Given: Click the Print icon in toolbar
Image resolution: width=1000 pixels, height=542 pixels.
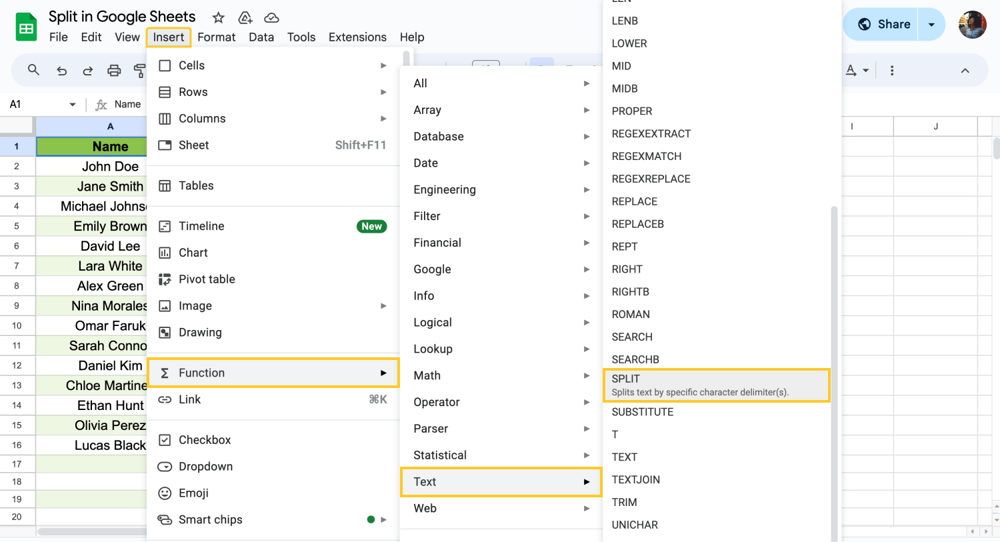Looking at the screenshot, I should pos(114,71).
